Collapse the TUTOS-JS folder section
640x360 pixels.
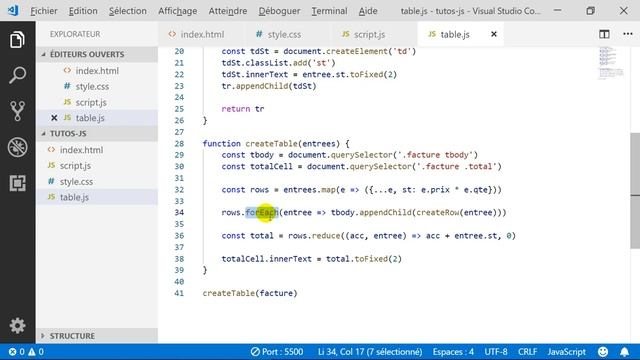(x=97, y=133)
